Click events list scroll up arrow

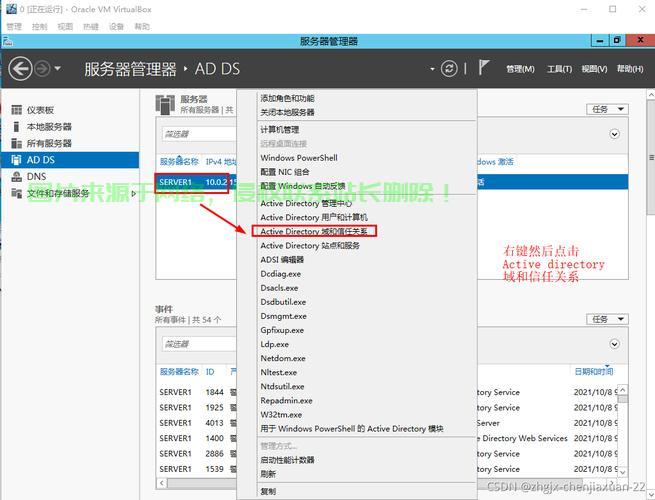tap(622, 389)
